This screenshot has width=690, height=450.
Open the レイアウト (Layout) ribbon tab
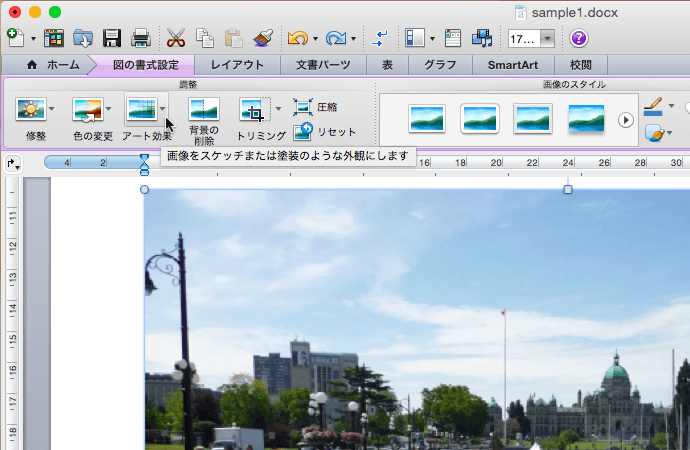point(237,65)
